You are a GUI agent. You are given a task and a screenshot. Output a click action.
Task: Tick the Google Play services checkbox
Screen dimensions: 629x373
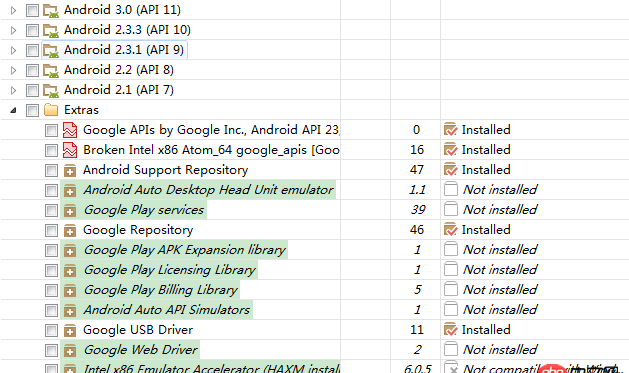[x=51, y=210]
